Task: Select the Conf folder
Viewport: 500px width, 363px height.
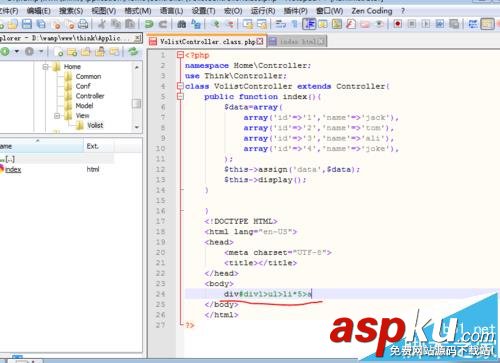Action: [x=83, y=86]
